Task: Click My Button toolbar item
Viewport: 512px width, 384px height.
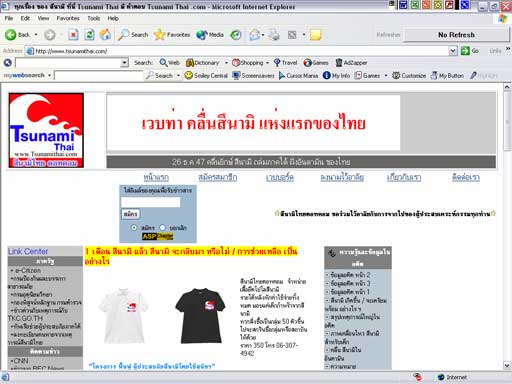Action: 447,76
